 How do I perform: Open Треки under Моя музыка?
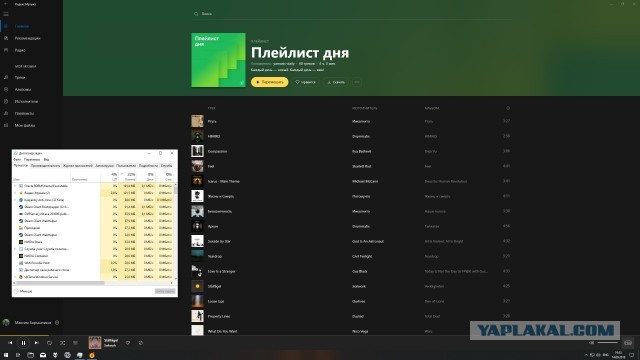[x=20, y=77]
